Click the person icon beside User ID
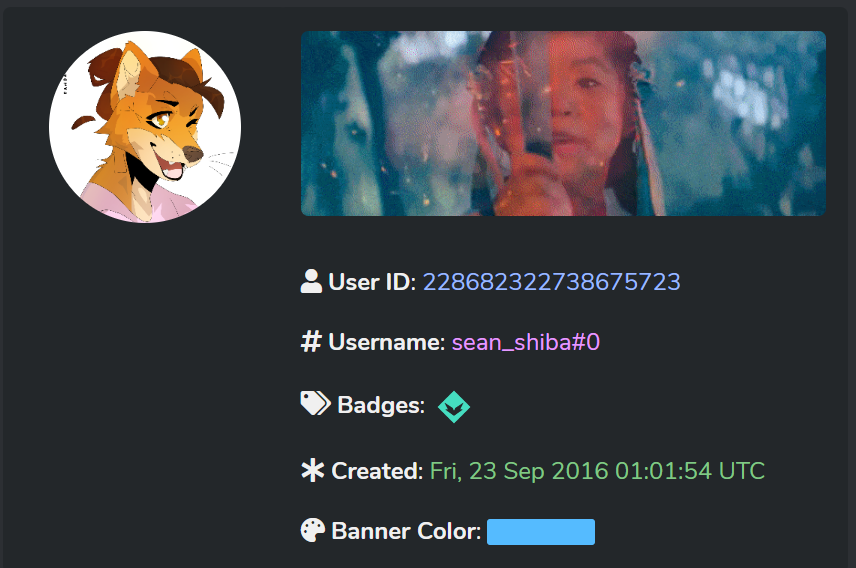Image resolution: width=856 pixels, height=568 pixels. (311, 281)
